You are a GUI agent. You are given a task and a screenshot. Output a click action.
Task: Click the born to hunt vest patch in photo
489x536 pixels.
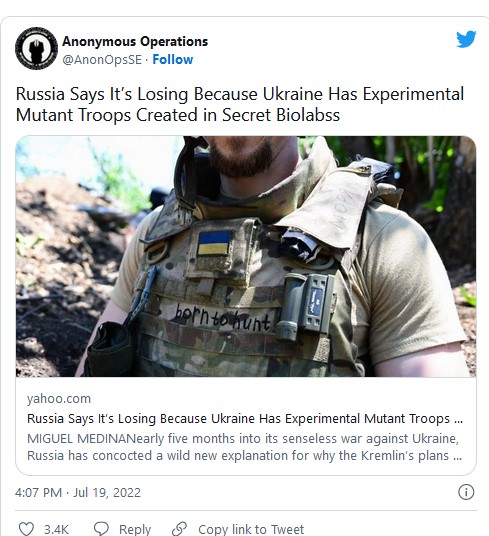tap(222, 319)
